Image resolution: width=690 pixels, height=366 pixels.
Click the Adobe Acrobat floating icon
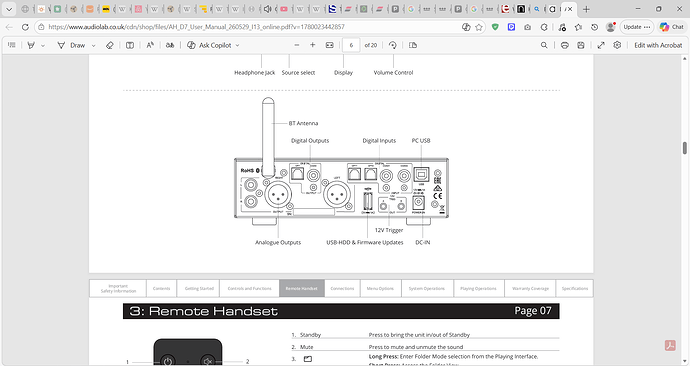click(x=670, y=345)
